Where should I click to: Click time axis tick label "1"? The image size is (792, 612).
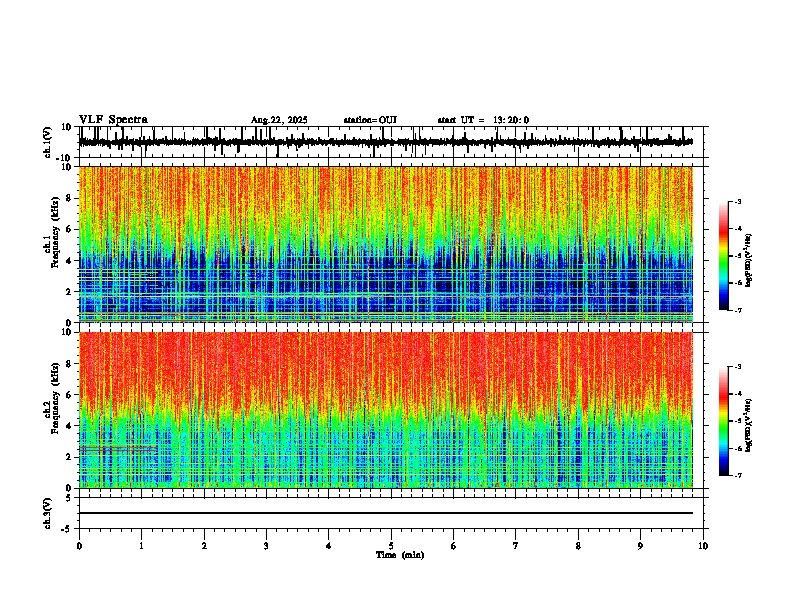(x=141, y=546)
